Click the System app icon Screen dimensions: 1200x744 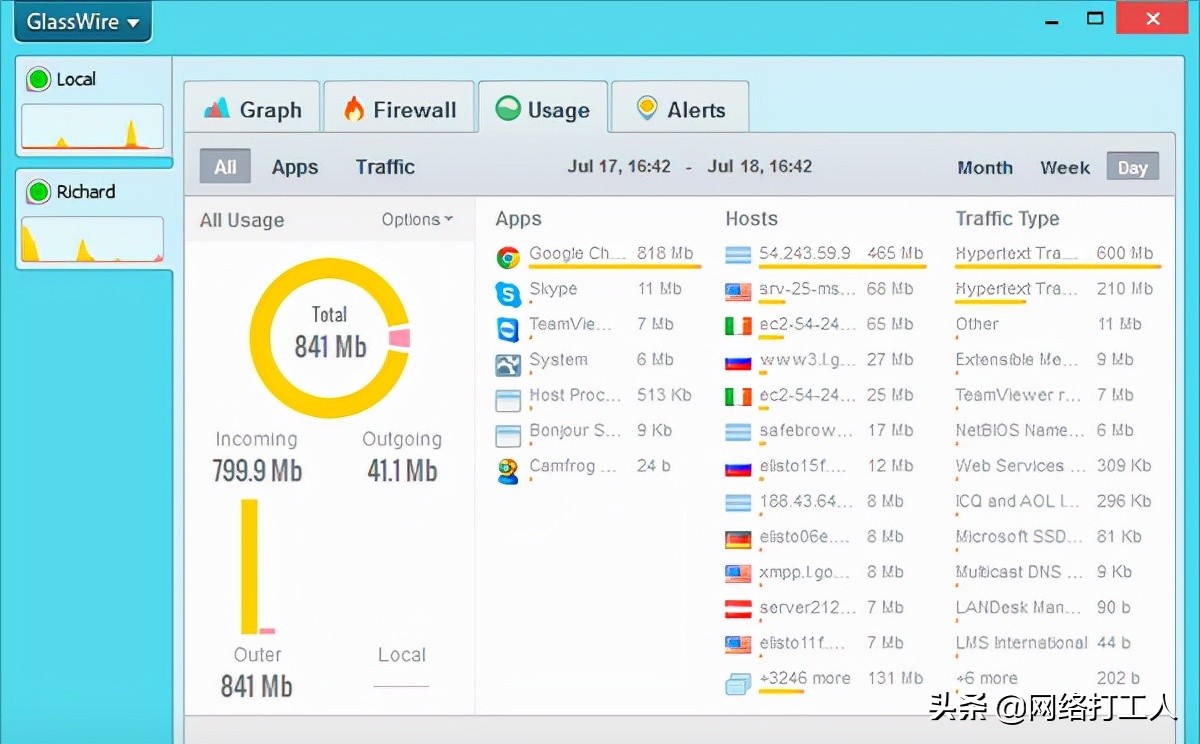[x=508, y=360]
